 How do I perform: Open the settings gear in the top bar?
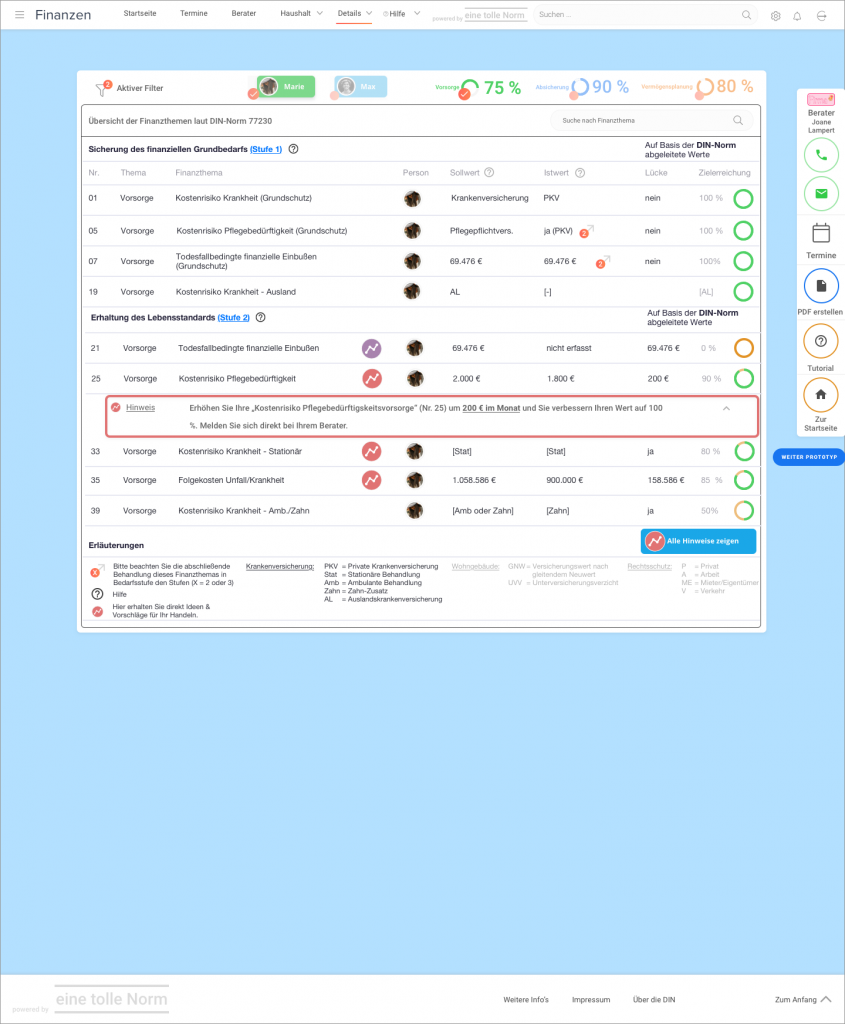776,16
